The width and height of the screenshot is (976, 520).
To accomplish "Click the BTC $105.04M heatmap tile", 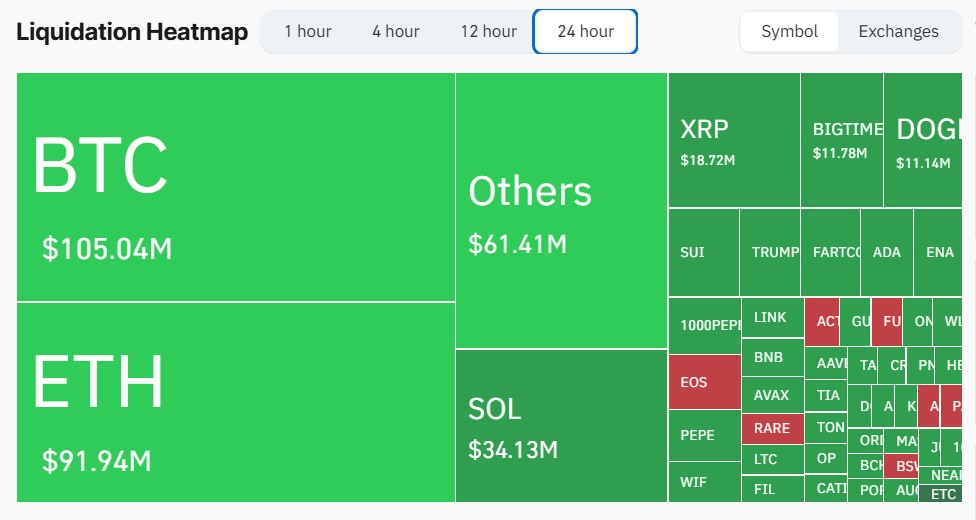I will 236,187.
